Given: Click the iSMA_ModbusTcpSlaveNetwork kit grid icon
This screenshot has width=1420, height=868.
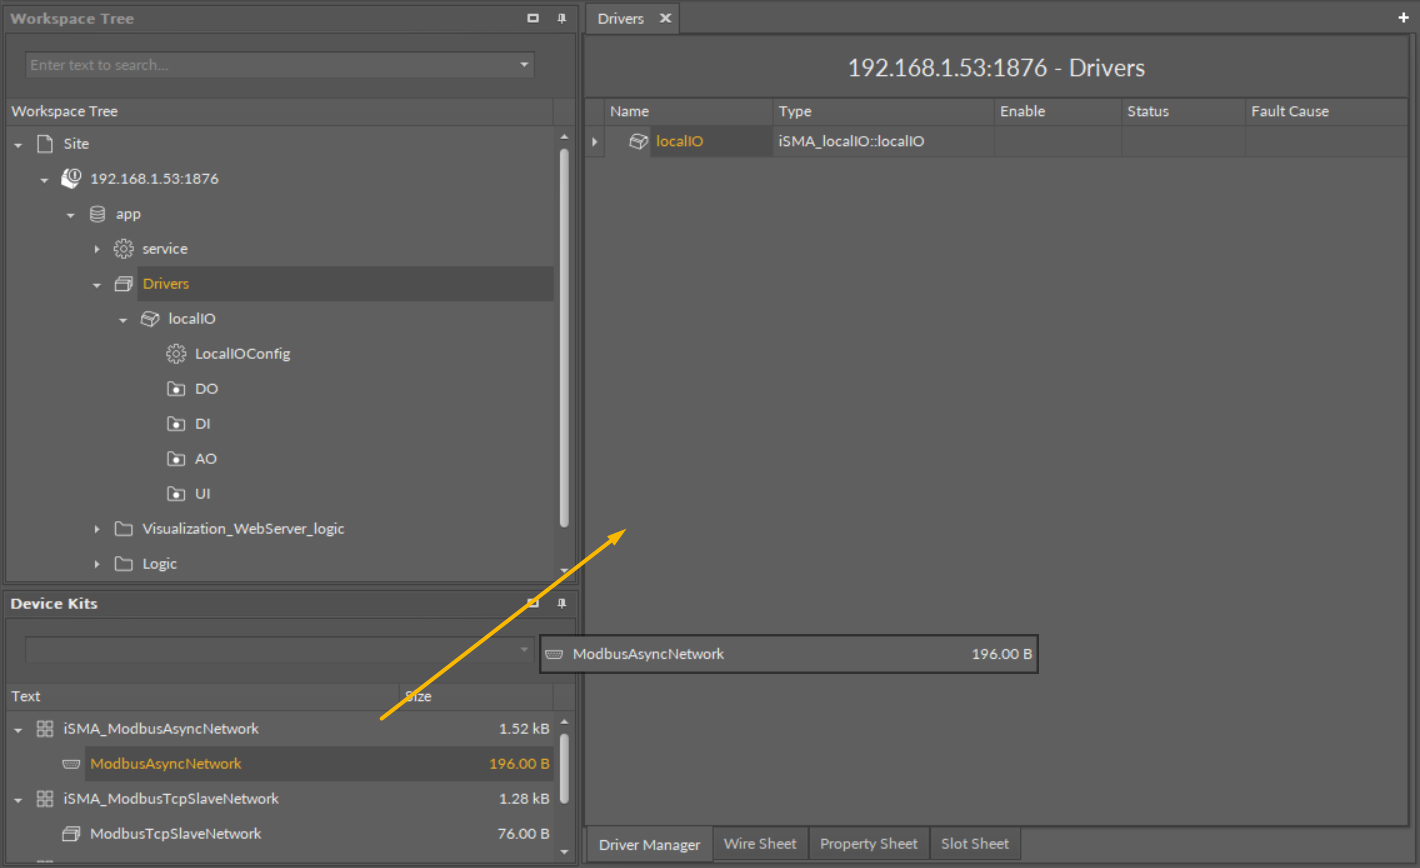Looking at the screenshot, I should tap(45, 799).
